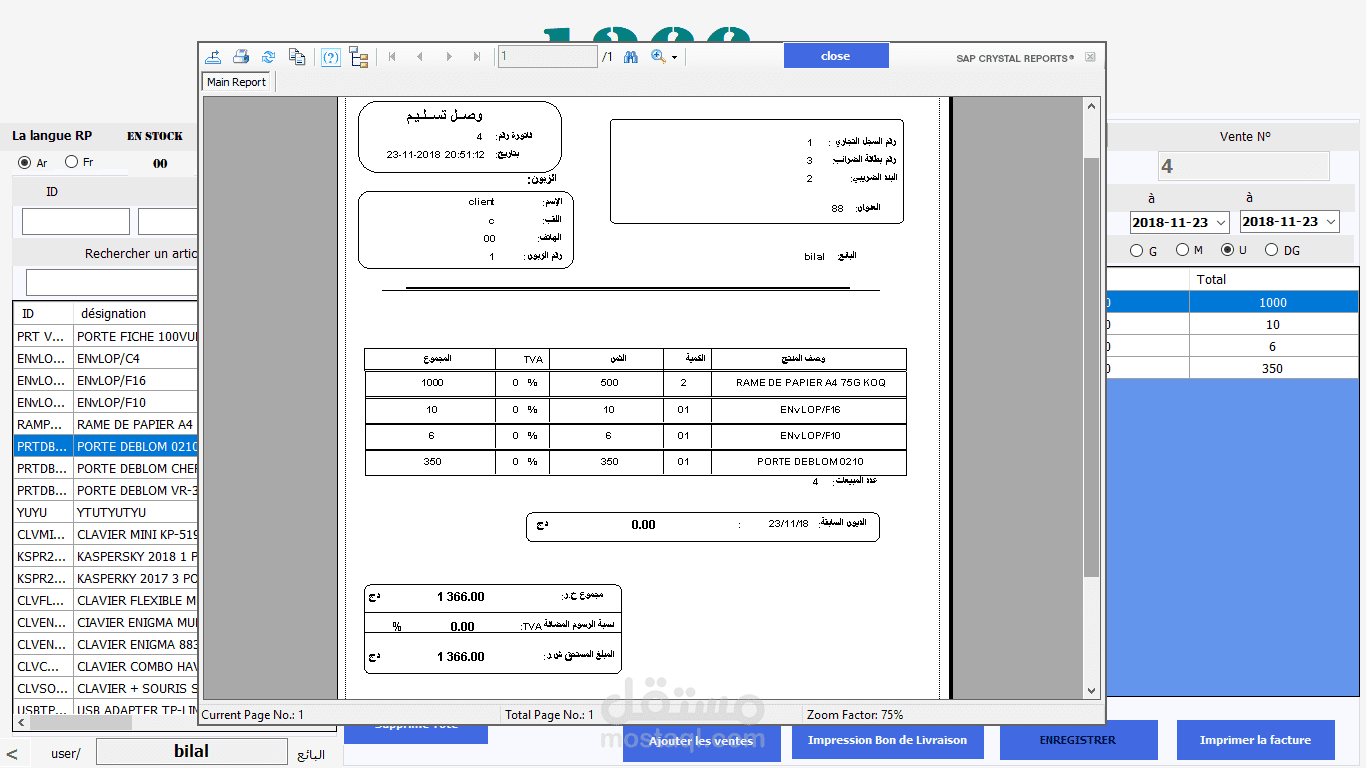Viewport: 1366px width, 768px height.
Task: Click the désignation column header
Action: pos(135,313)
